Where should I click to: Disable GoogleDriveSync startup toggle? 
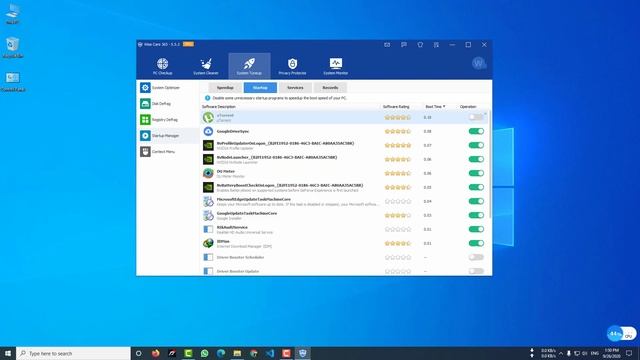point(476,131)
